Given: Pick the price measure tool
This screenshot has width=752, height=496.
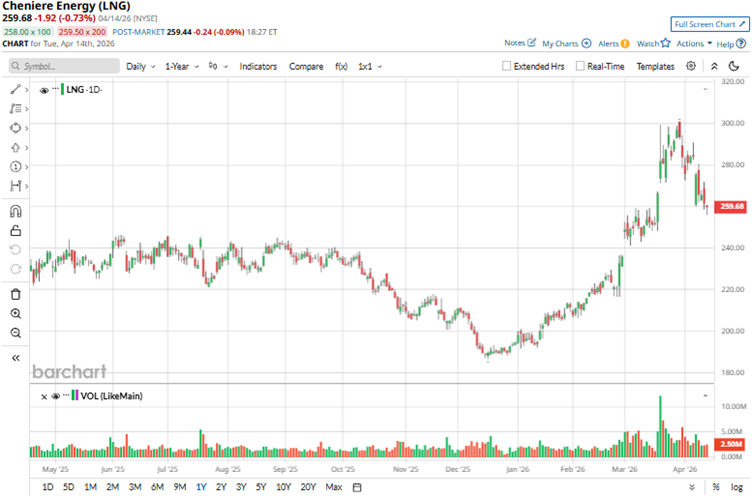Looking at the screenshot, I should coord(15,186).
